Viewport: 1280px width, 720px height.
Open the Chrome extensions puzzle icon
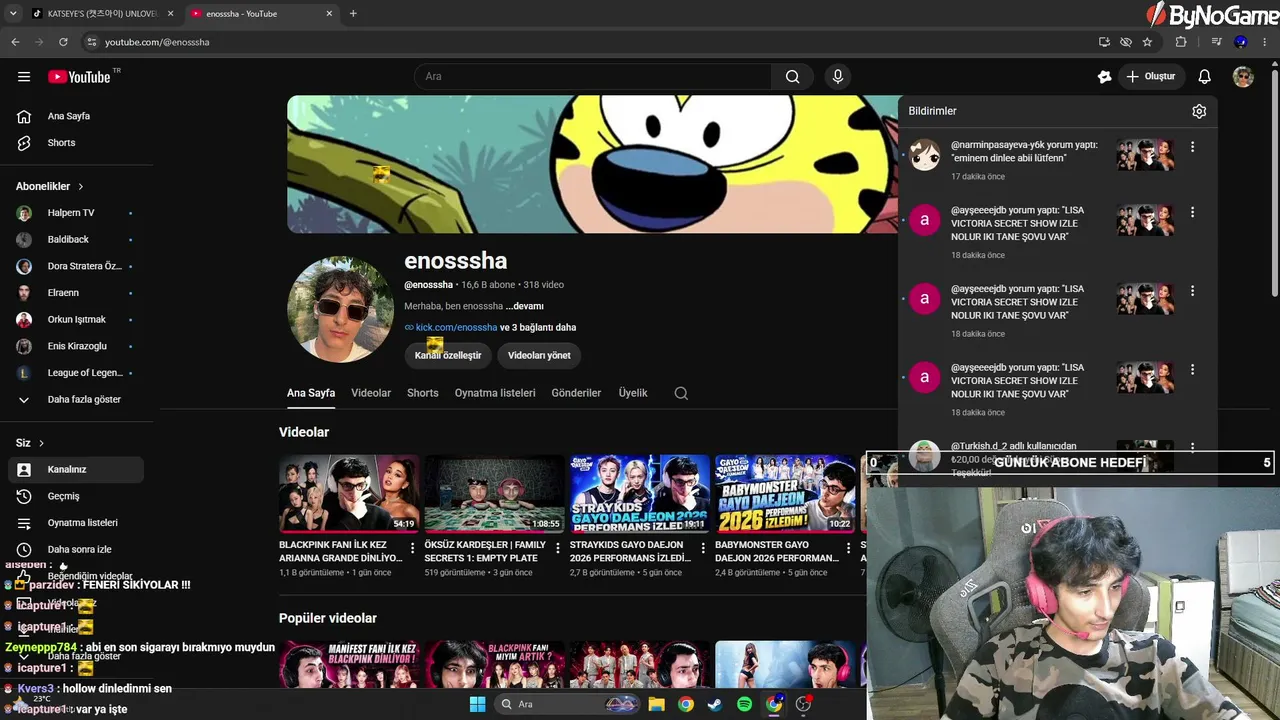click(x=1181, y=42)
